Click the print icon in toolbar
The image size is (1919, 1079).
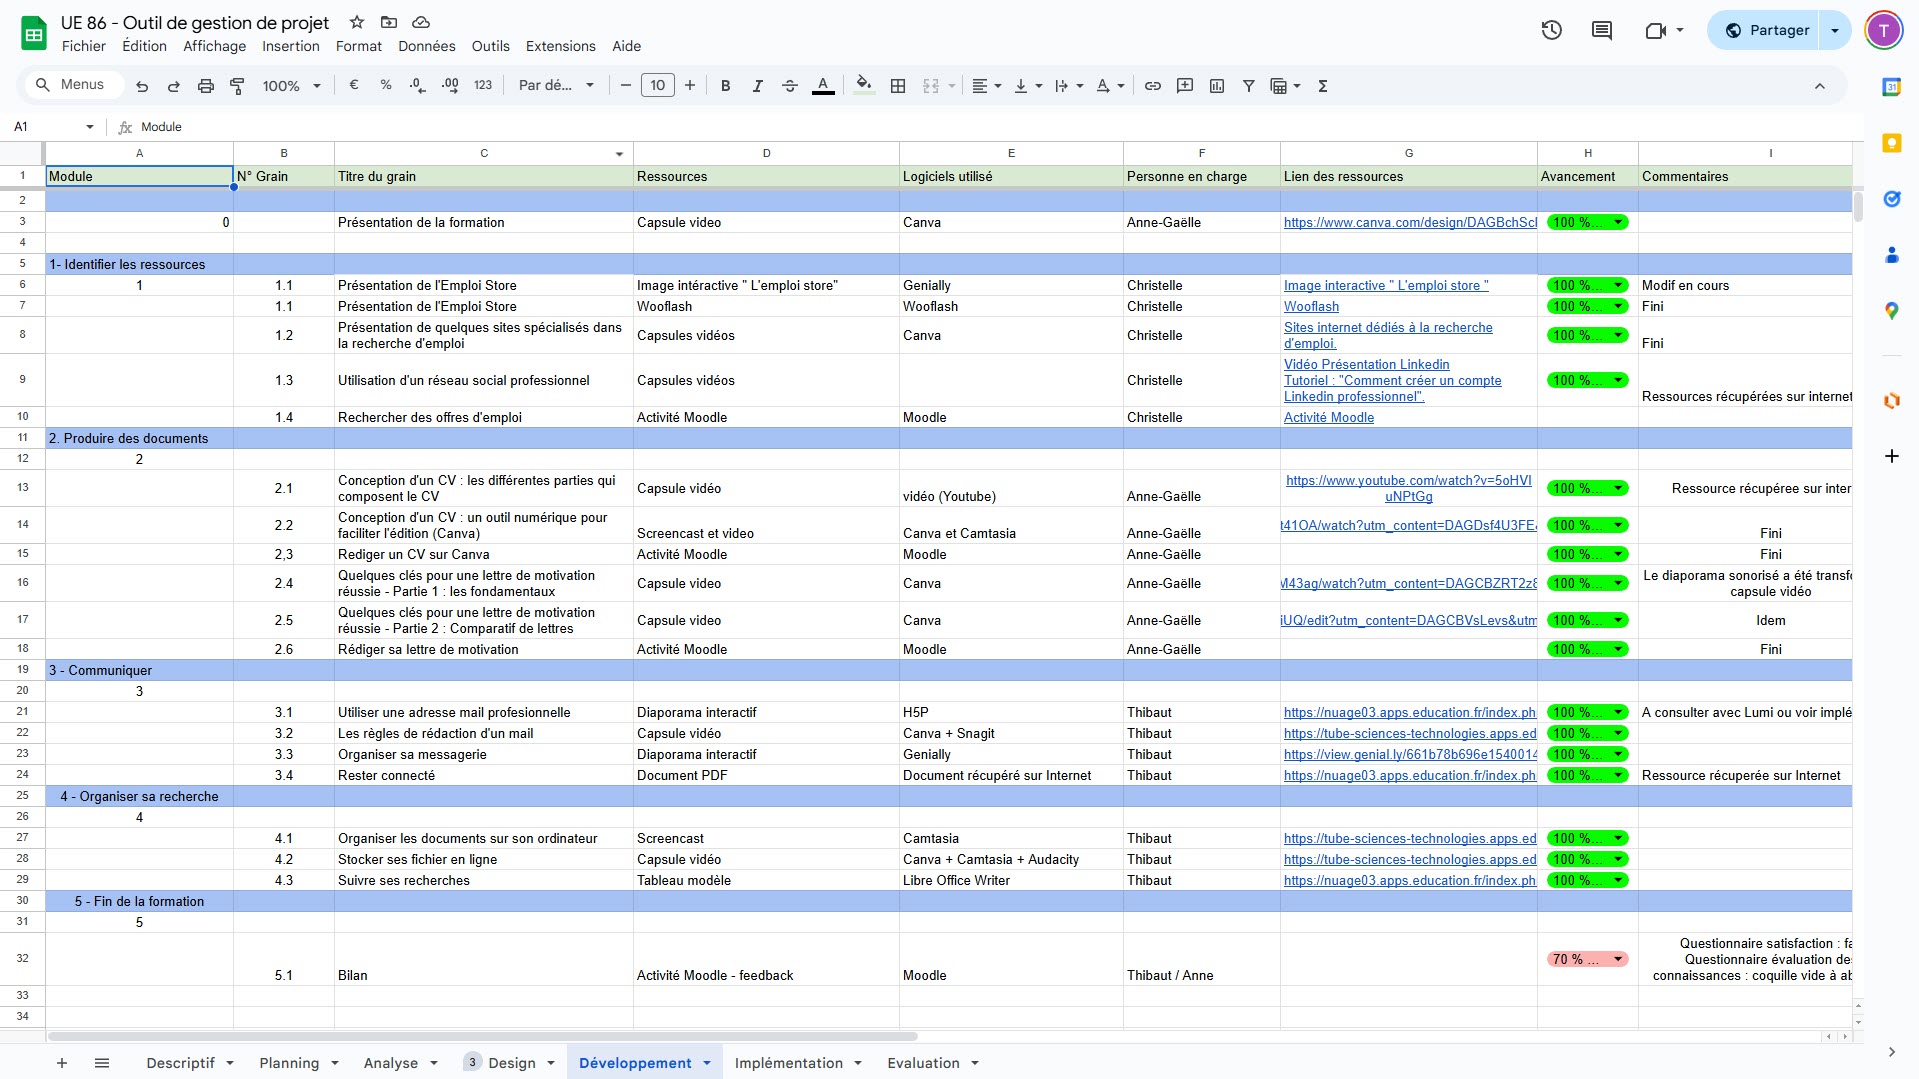(205, 86)
